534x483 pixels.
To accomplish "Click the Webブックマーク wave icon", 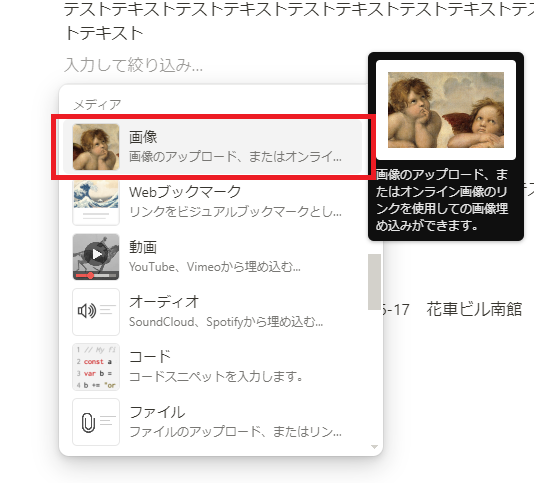I will coord(96,202).
